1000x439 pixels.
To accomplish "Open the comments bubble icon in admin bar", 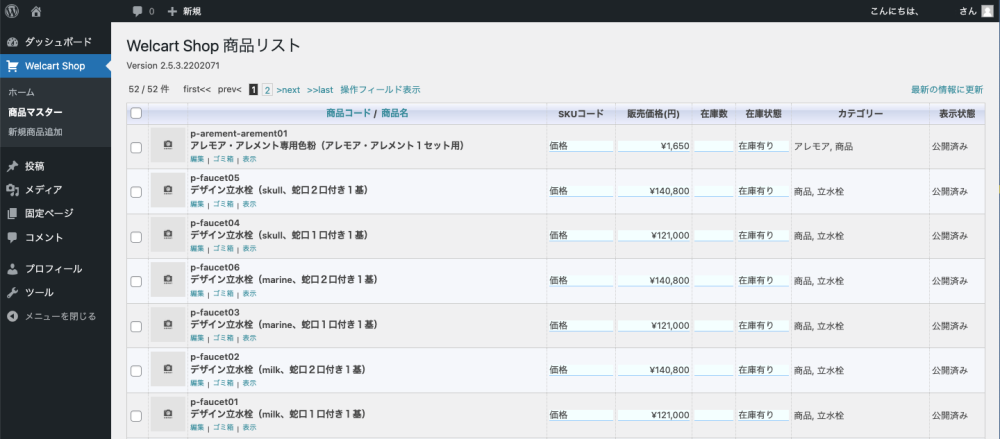I will [x=137, y=11].
